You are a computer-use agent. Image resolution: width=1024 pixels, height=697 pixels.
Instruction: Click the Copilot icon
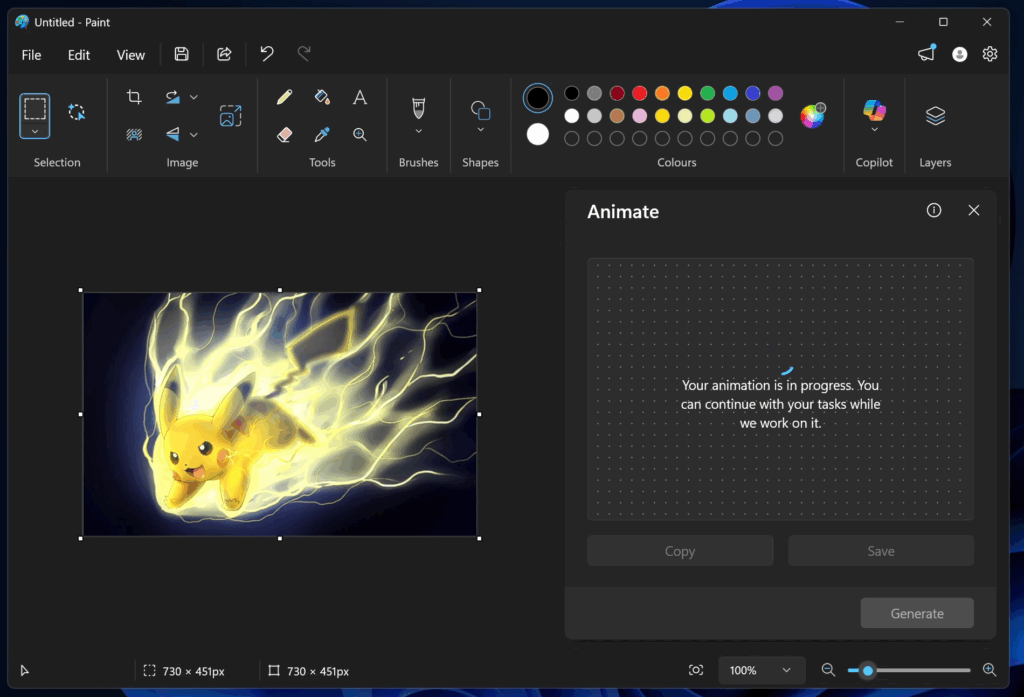click(x=874, y=110)
